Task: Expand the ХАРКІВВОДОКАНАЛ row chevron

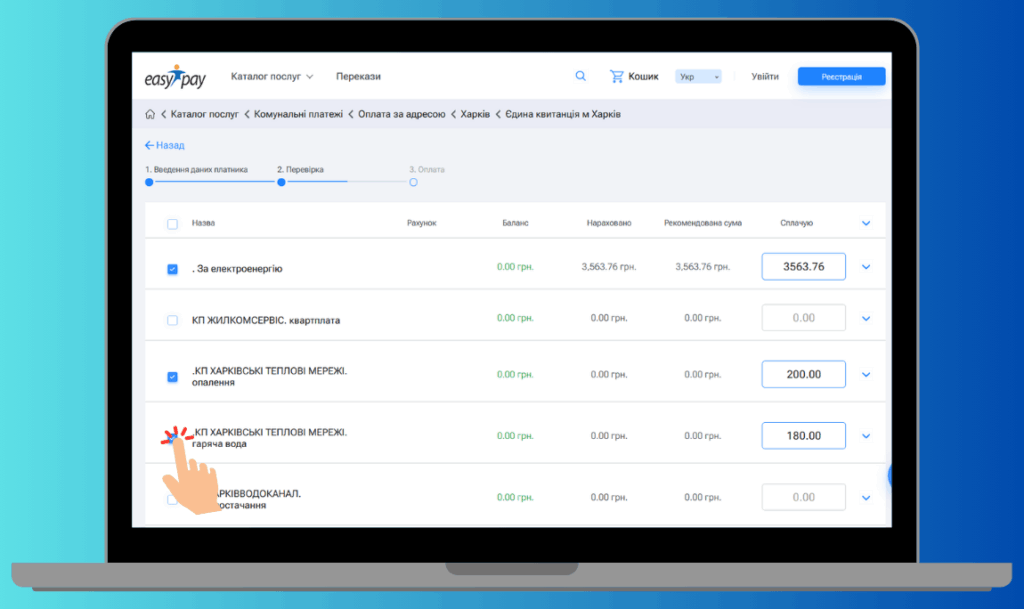Action: coord(866,498)
